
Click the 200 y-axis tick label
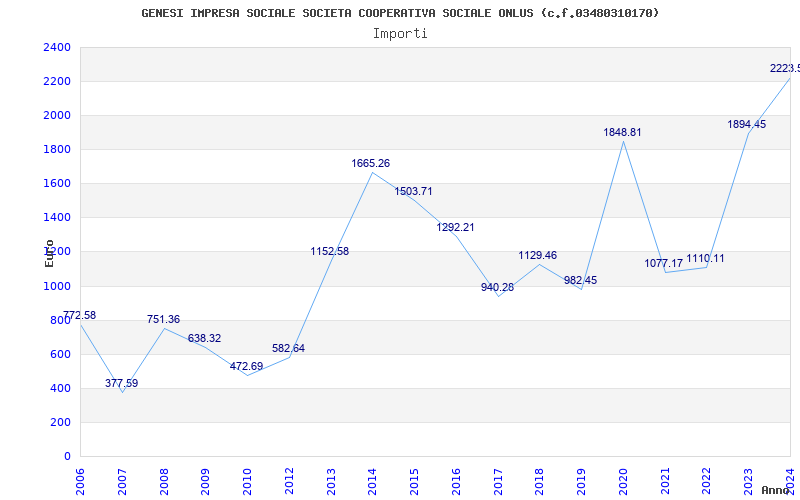pyautogui.click(x=61, y=422)
